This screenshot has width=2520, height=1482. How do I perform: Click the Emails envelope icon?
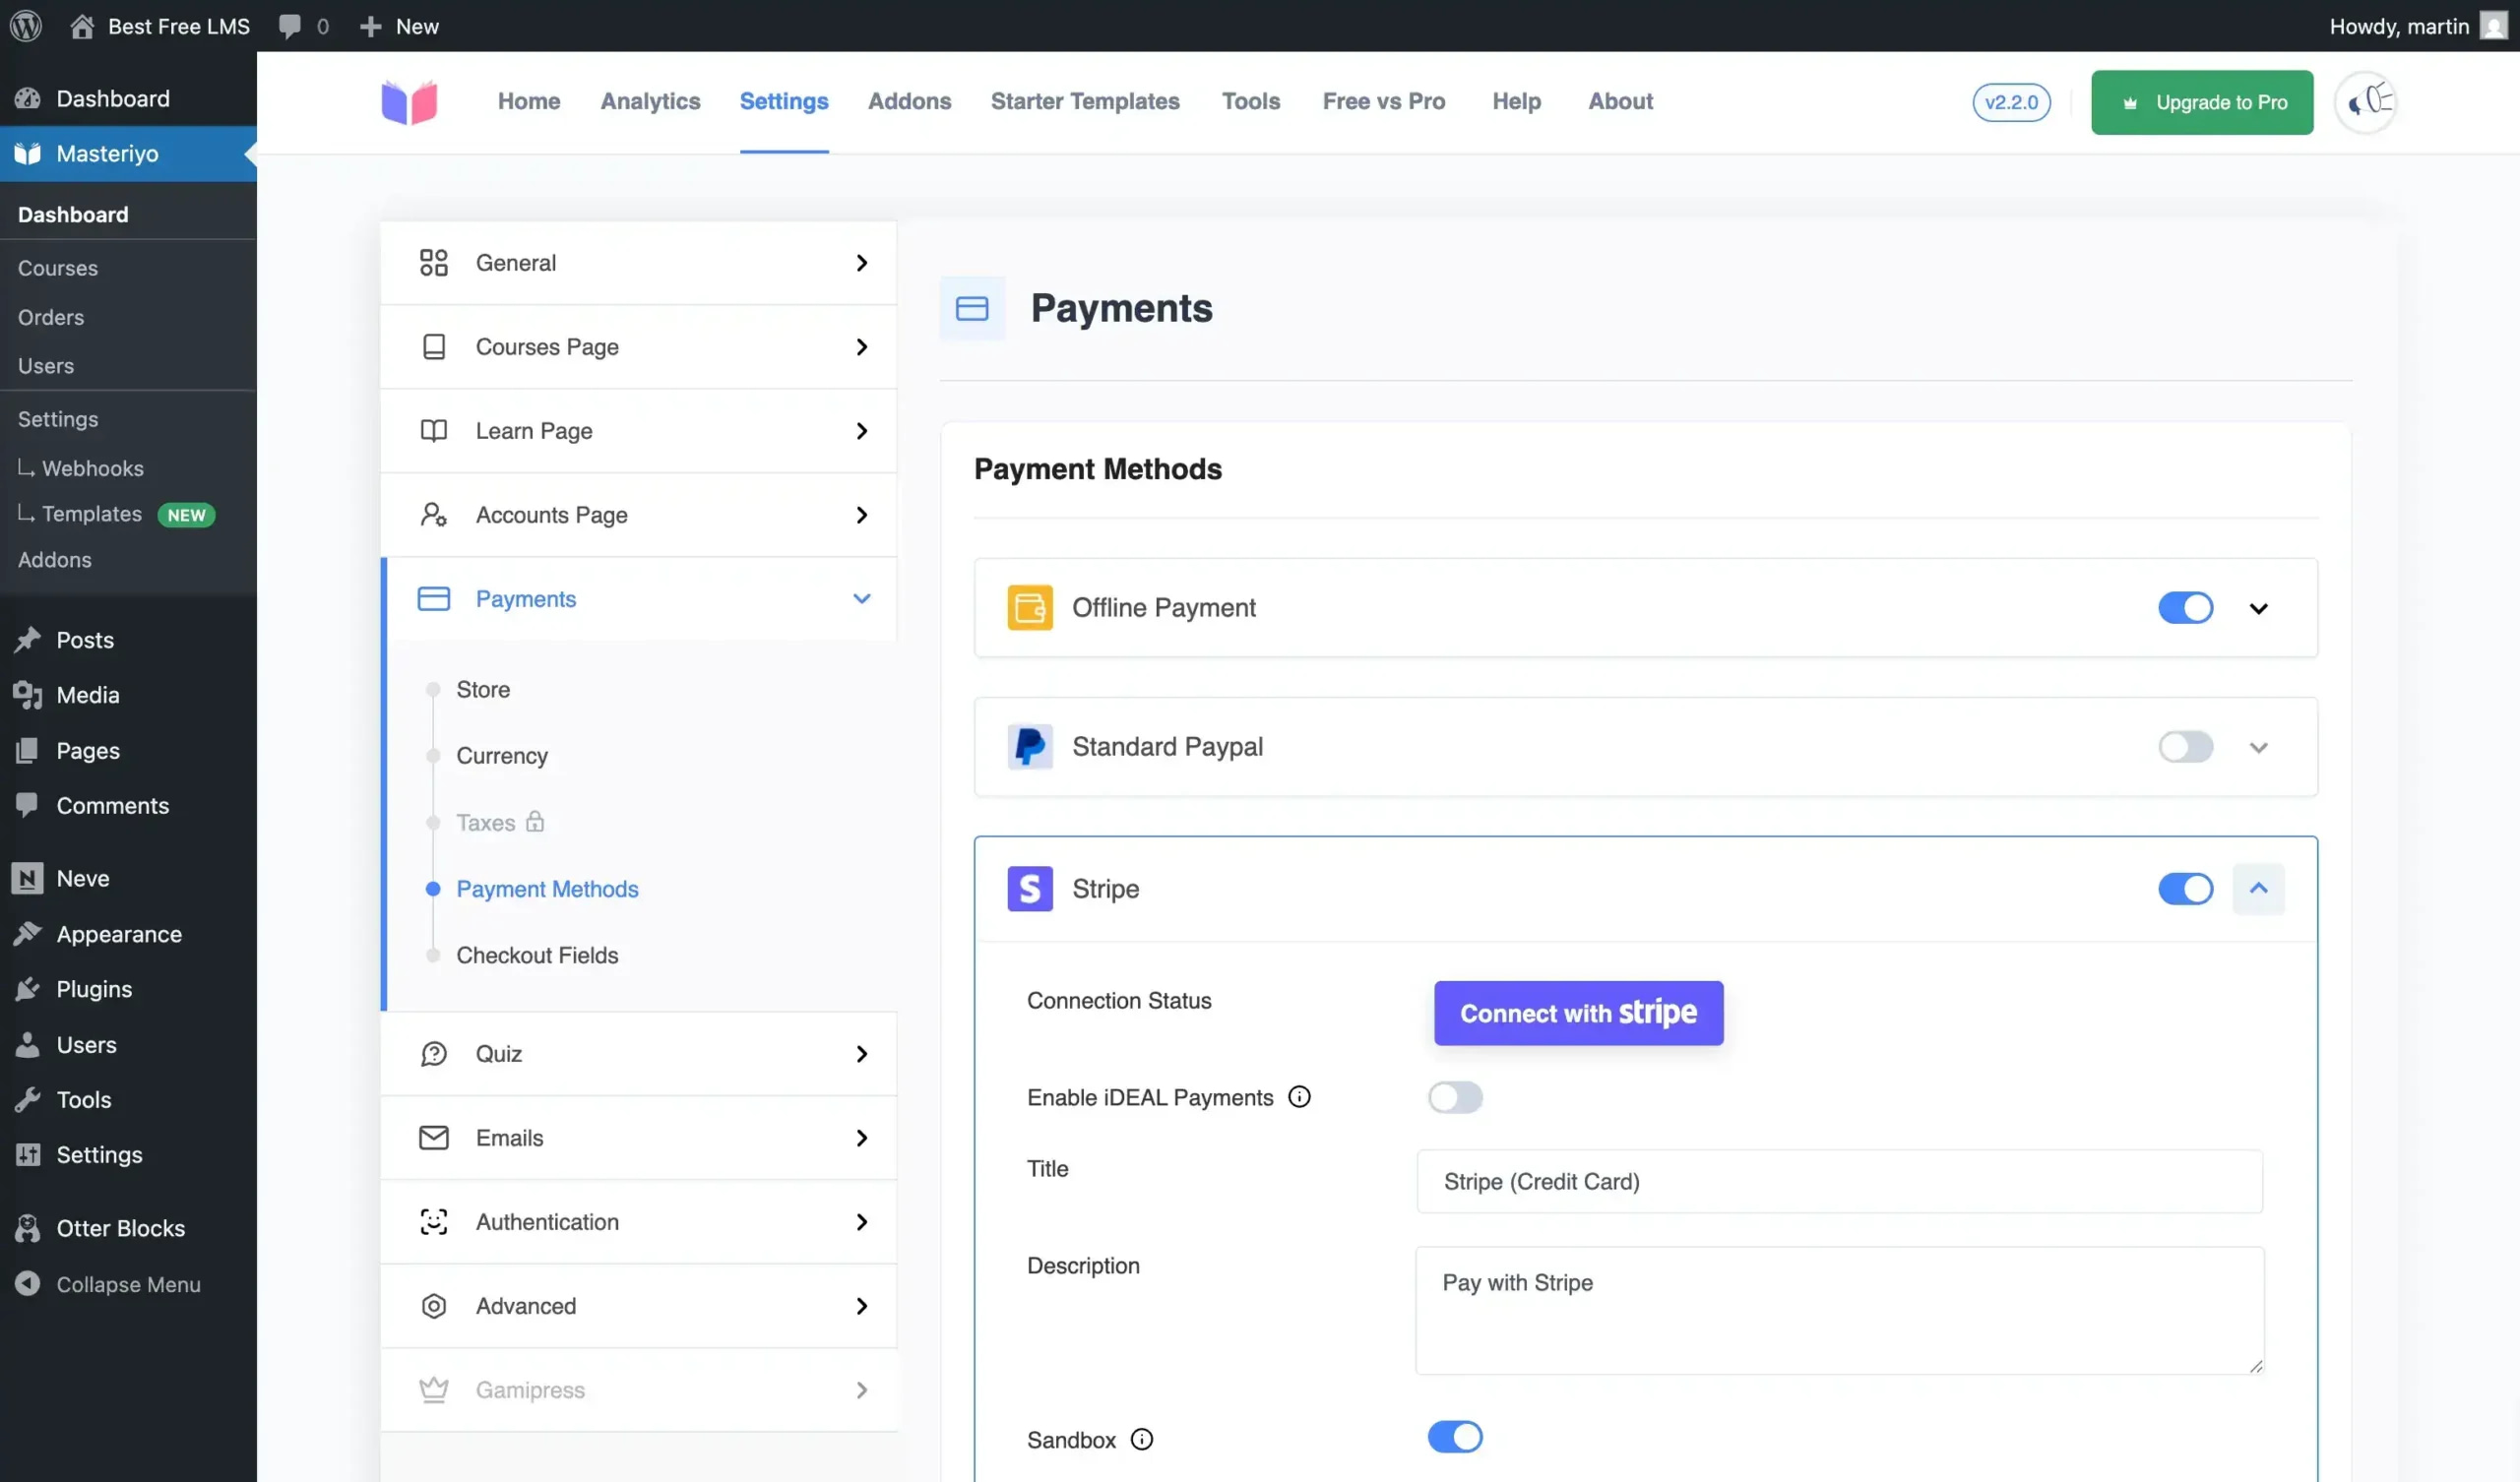click(434, 1137)
